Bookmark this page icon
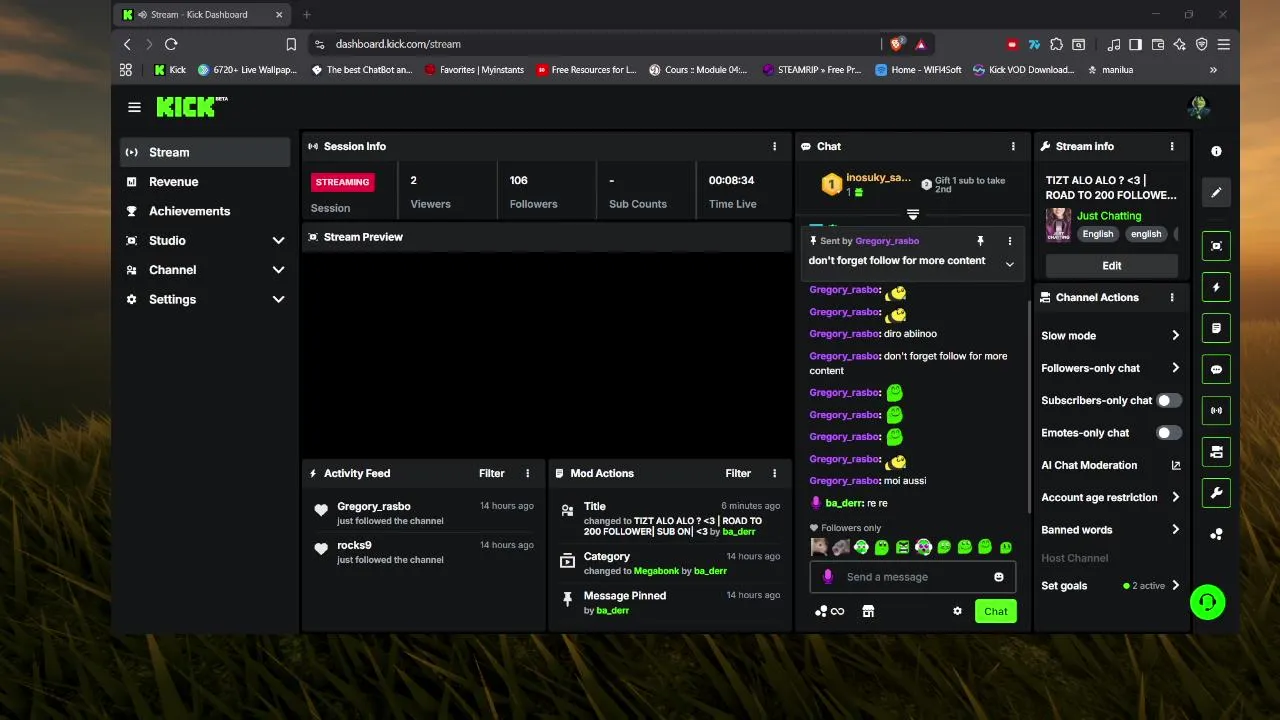 [291, 44]
